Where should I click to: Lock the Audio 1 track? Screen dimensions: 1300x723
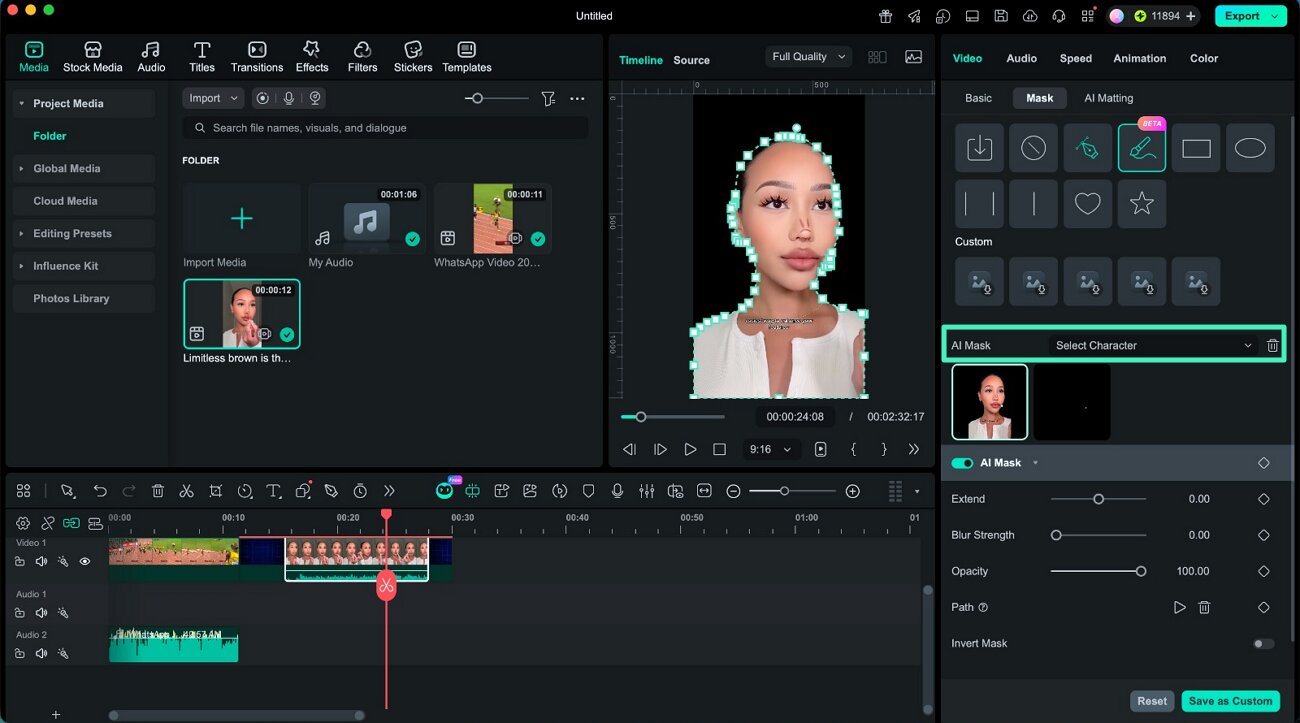[x=20, y=612]
